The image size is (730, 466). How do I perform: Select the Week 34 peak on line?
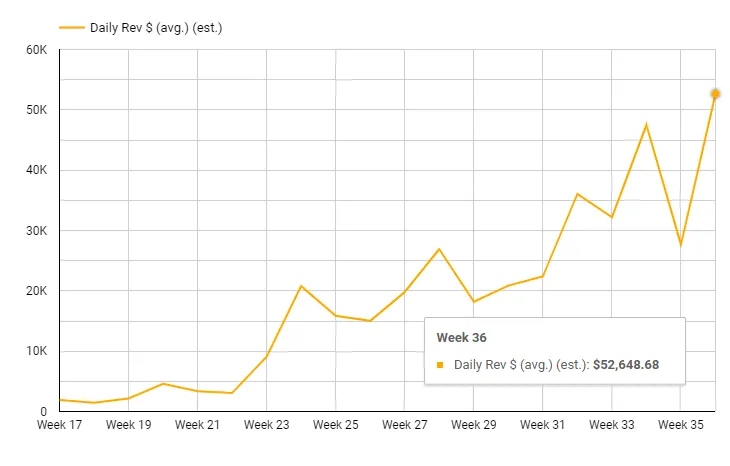646,124
